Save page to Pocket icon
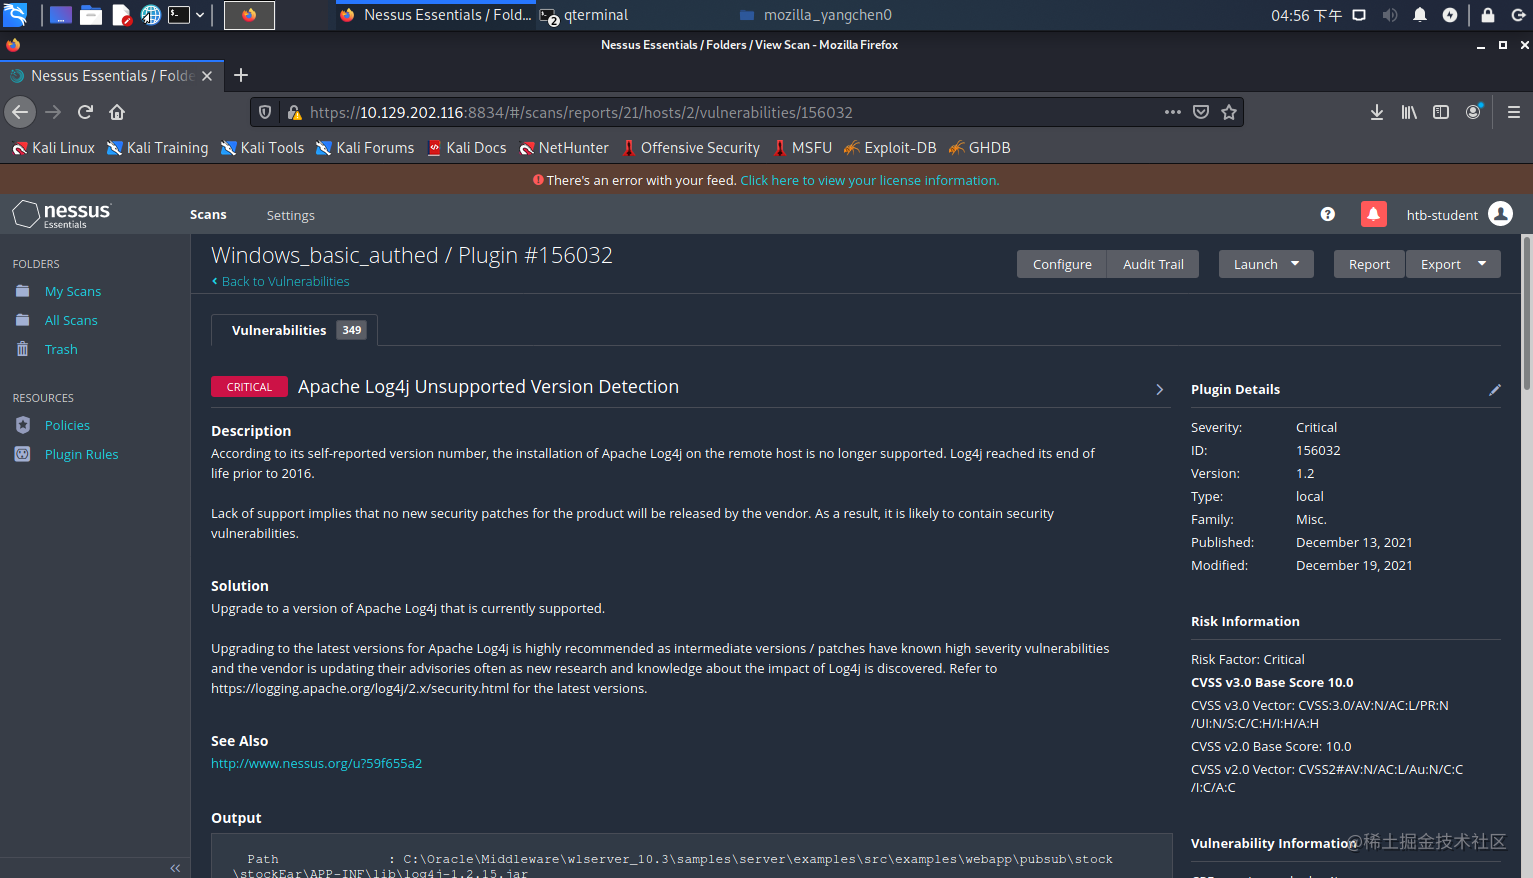 (1201, 112)
